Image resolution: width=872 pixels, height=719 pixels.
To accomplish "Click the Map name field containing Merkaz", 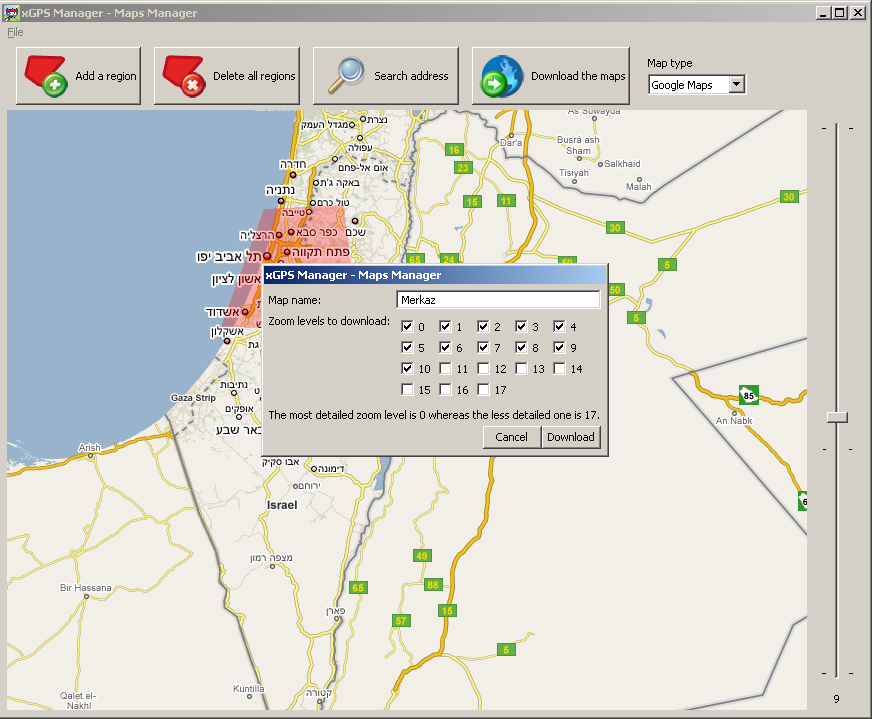I will pos(498,300).
